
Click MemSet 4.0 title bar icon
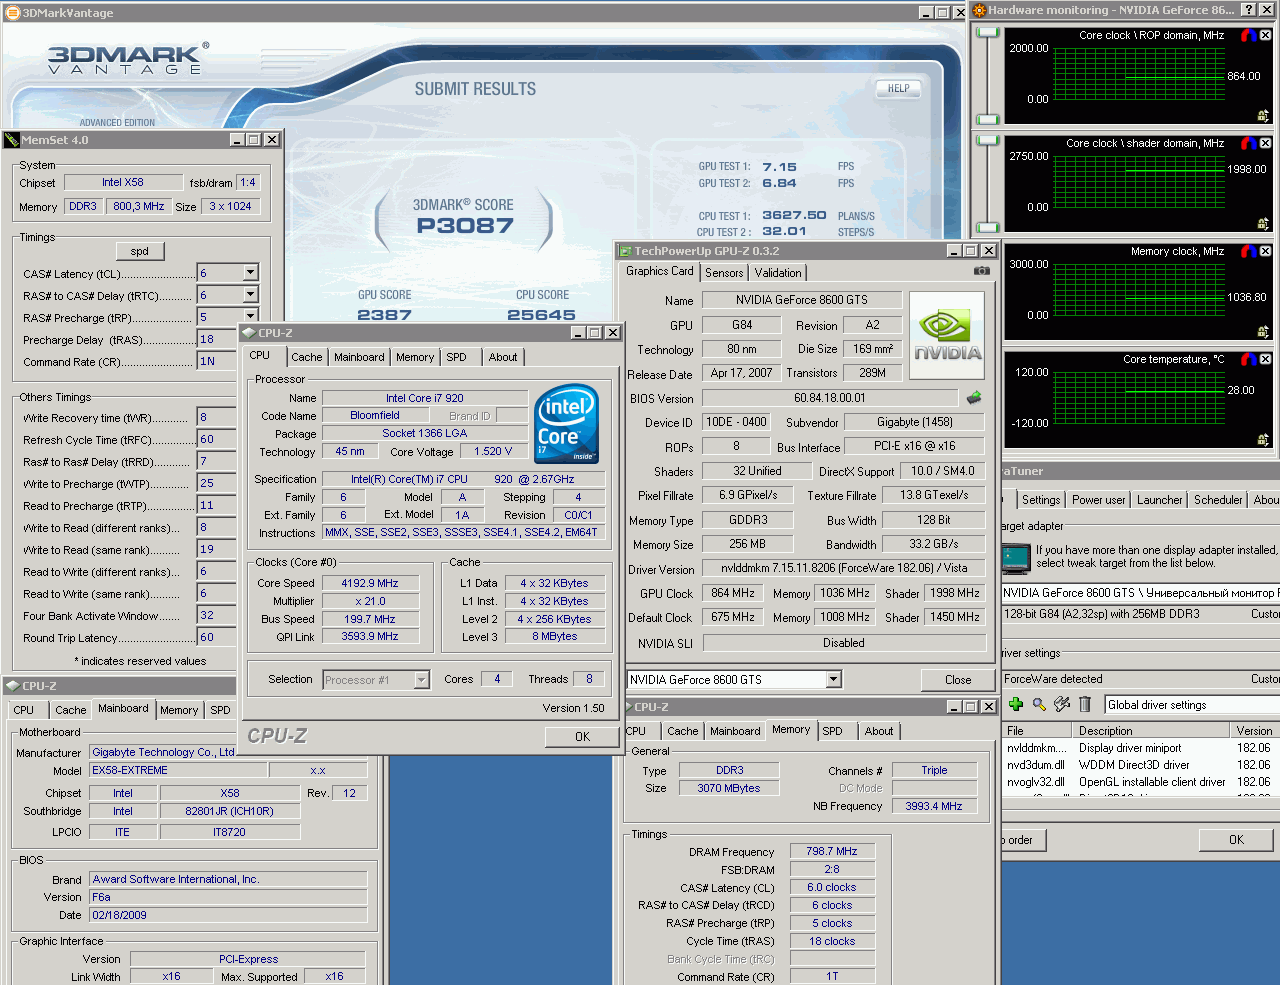tap(12, 140)
